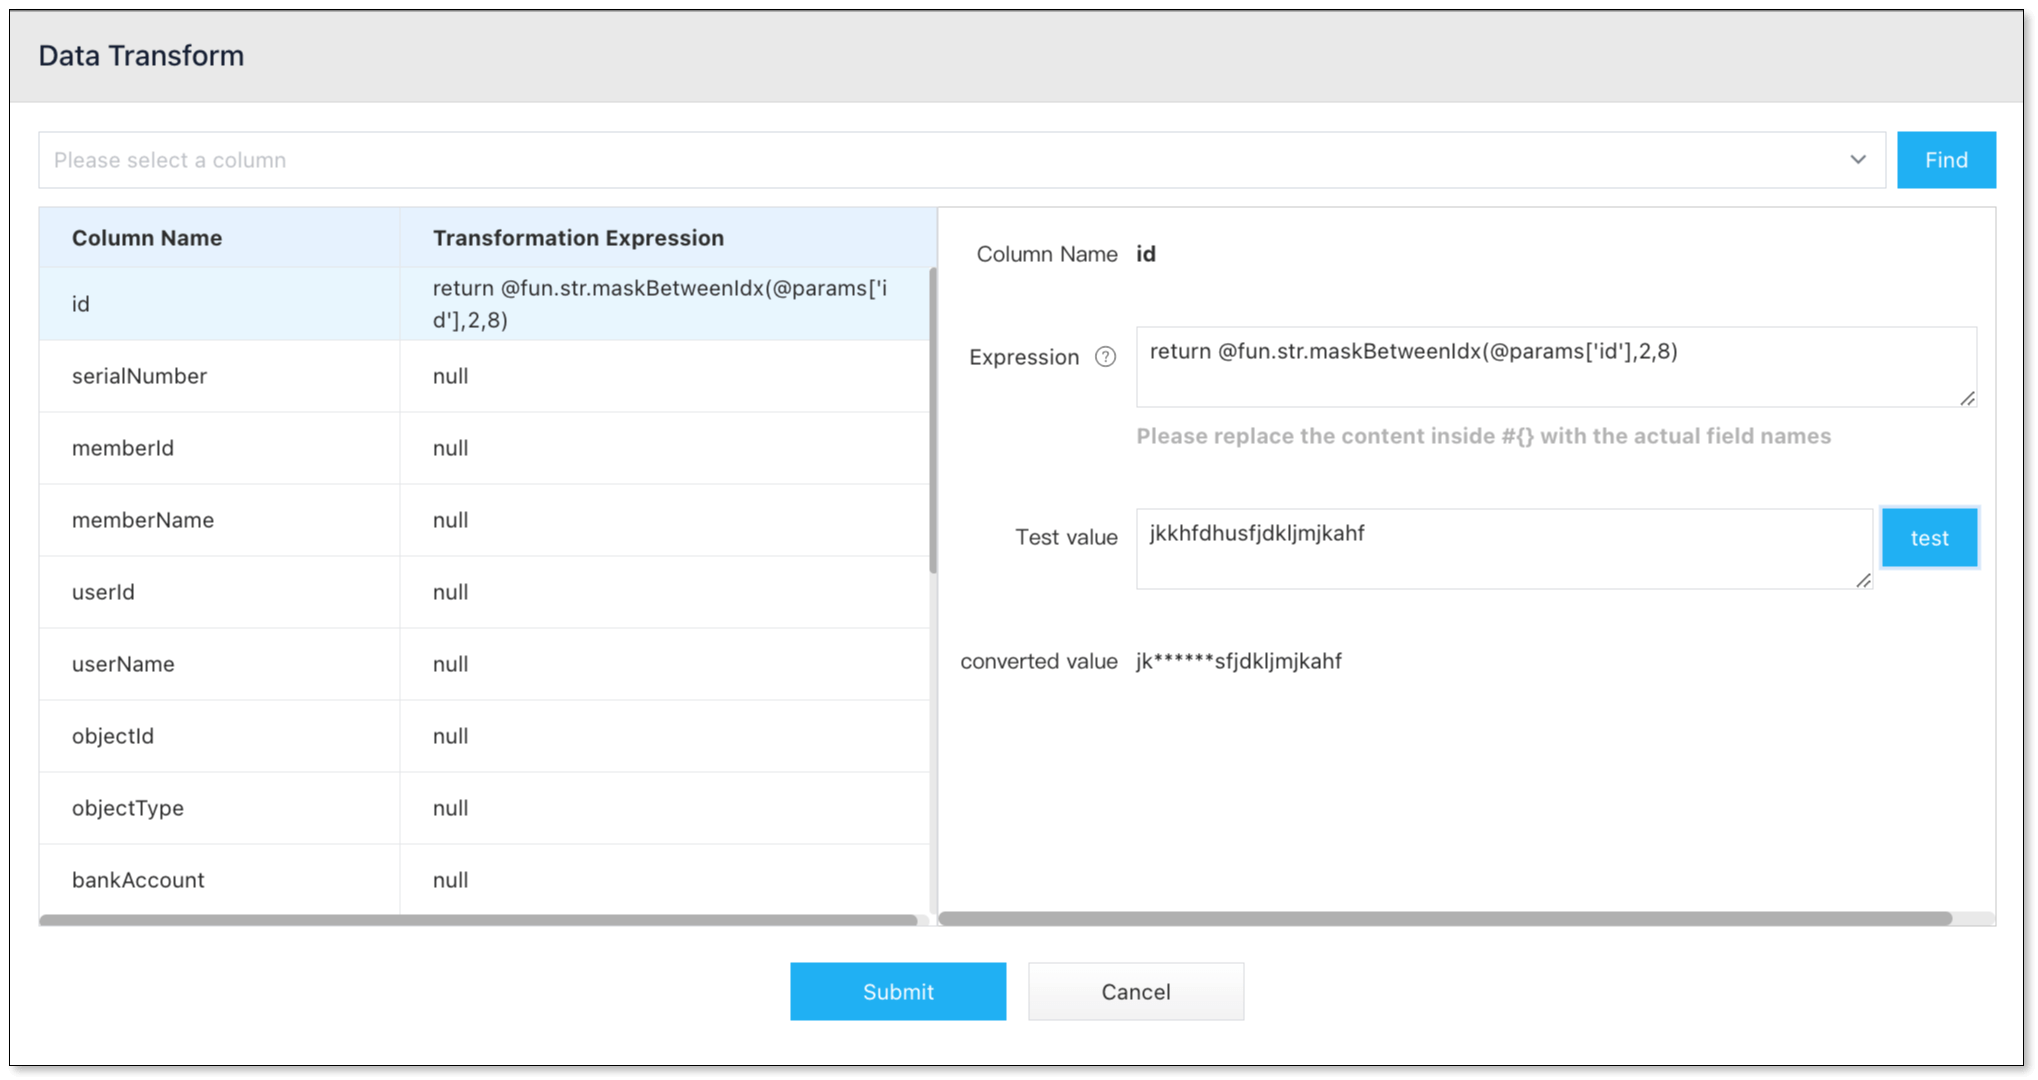Click the blue test button
Viewport: 2038px width, 1080px height.
pyautogui.click(x=1928, y=538)
